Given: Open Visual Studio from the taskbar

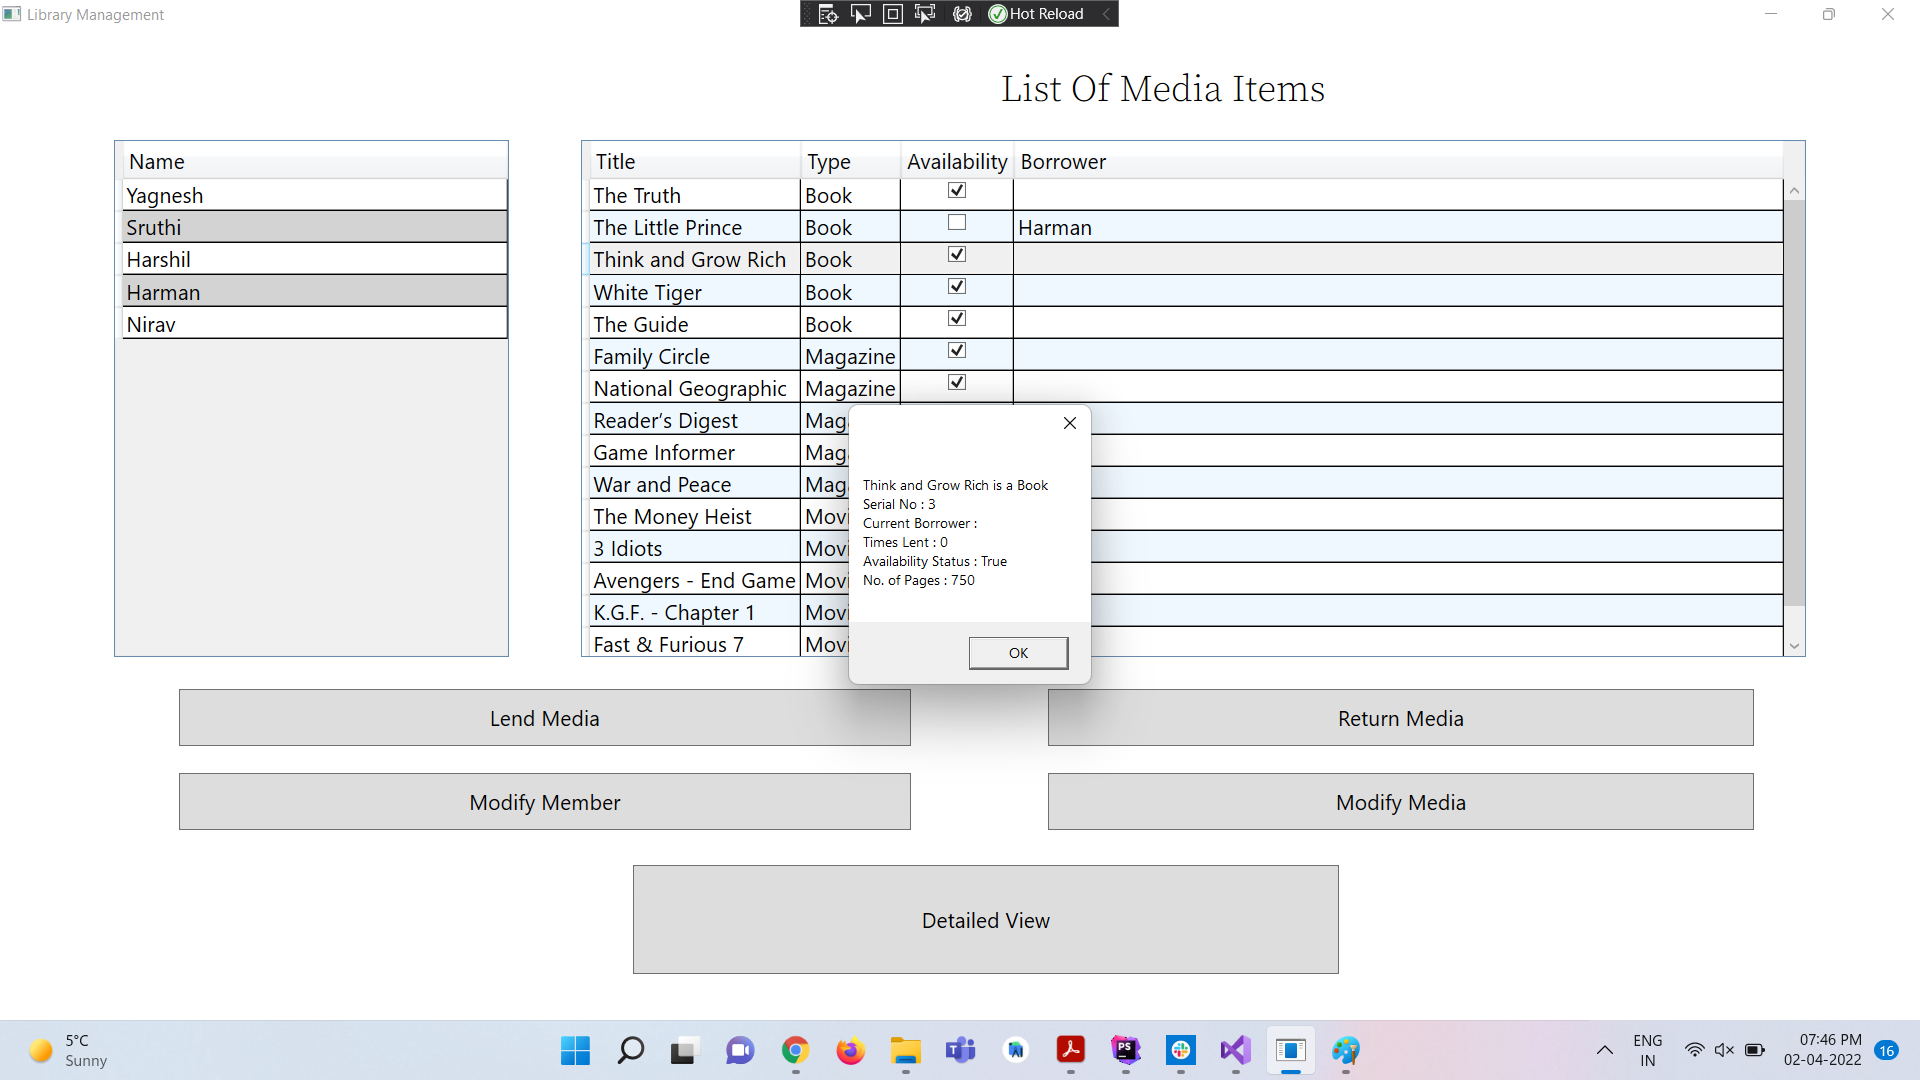Looking at the screenshot, I should tap(1234, 1051).
